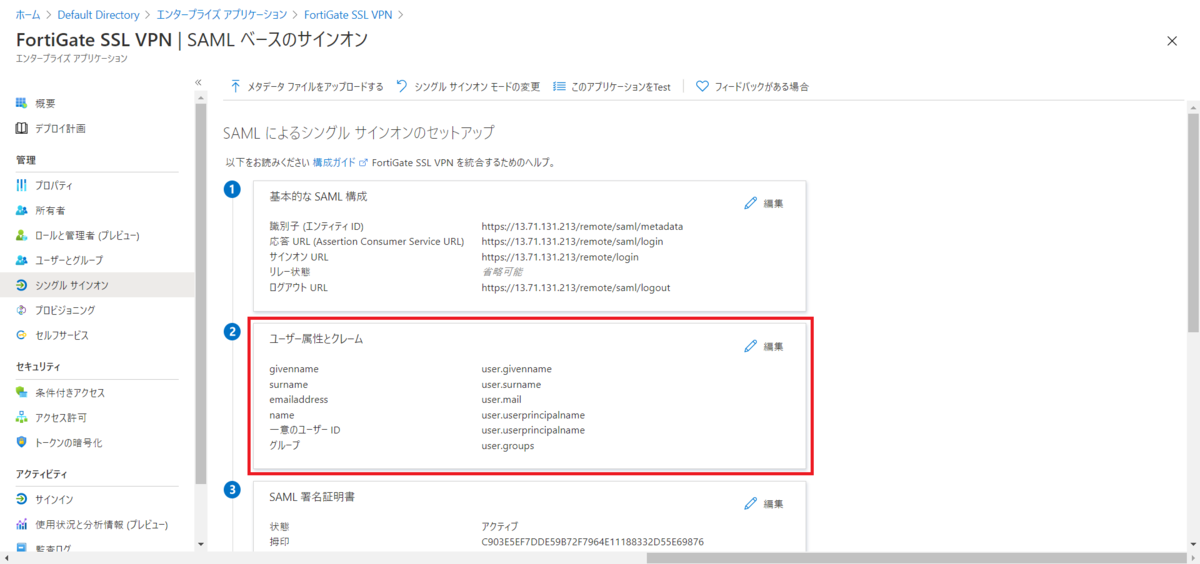The height and width of the screenshot is (564, 1200).
Task: Click the ユーザーとグループ icon
Action: pyautogui.click(x=22, y=260)
